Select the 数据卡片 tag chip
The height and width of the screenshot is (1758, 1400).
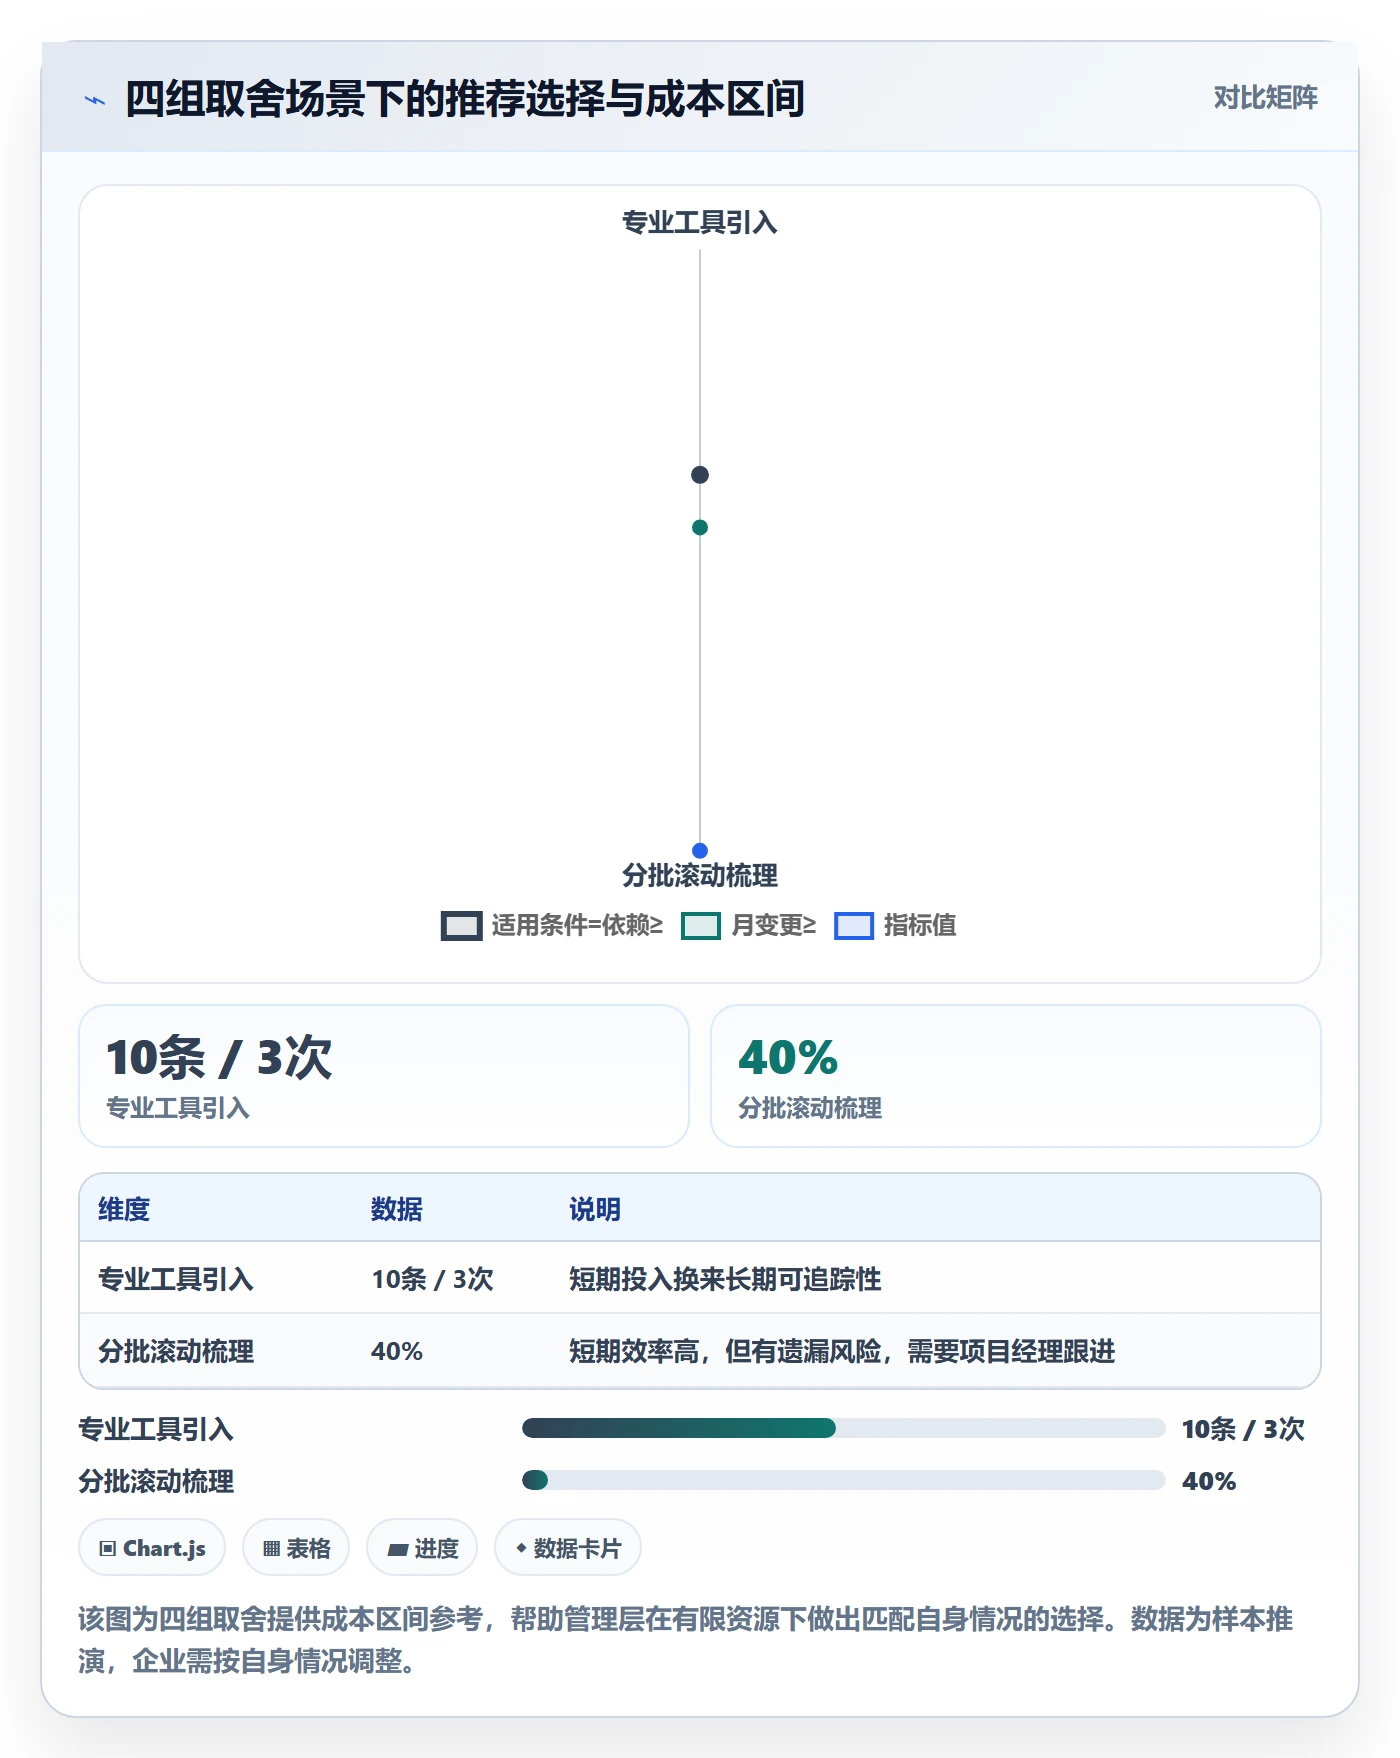[568, 1548]
